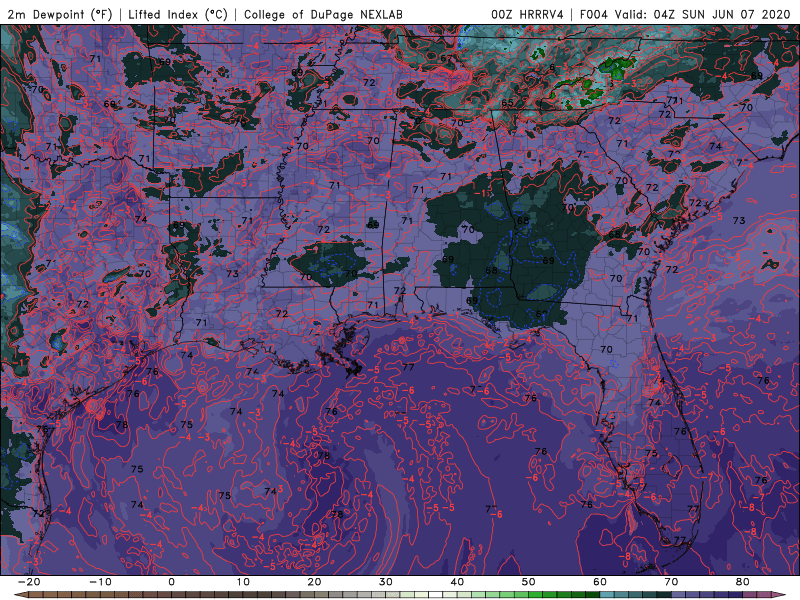This screenshot has width=800, height=600.
Task: Click the "2m Dewpoint (°F)" title text
Action: click(60, 14)
